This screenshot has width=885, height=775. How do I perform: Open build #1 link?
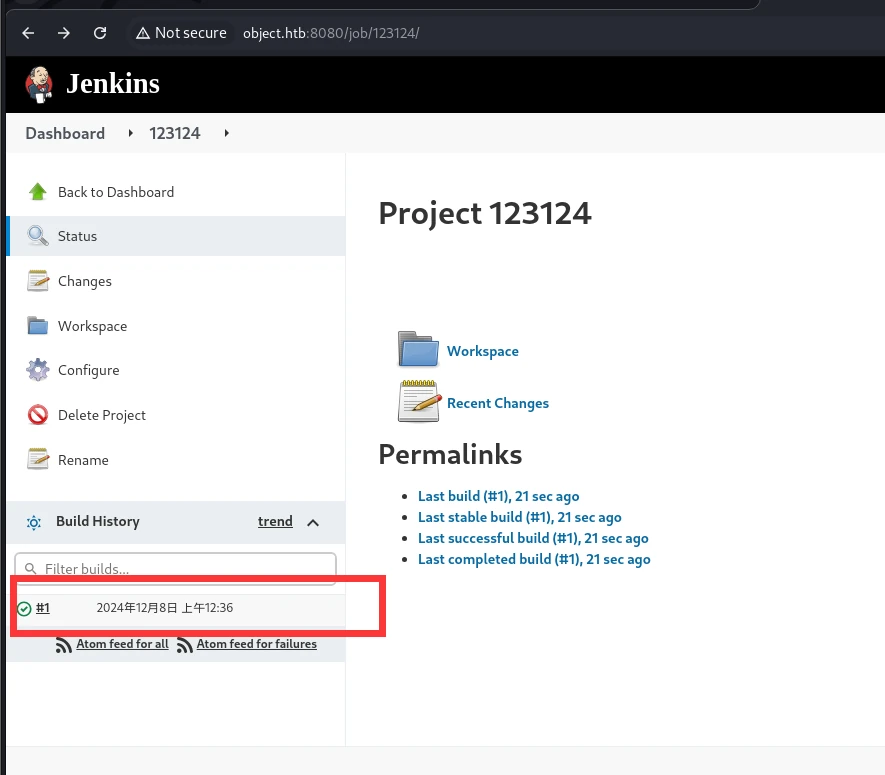click(43, 608)
